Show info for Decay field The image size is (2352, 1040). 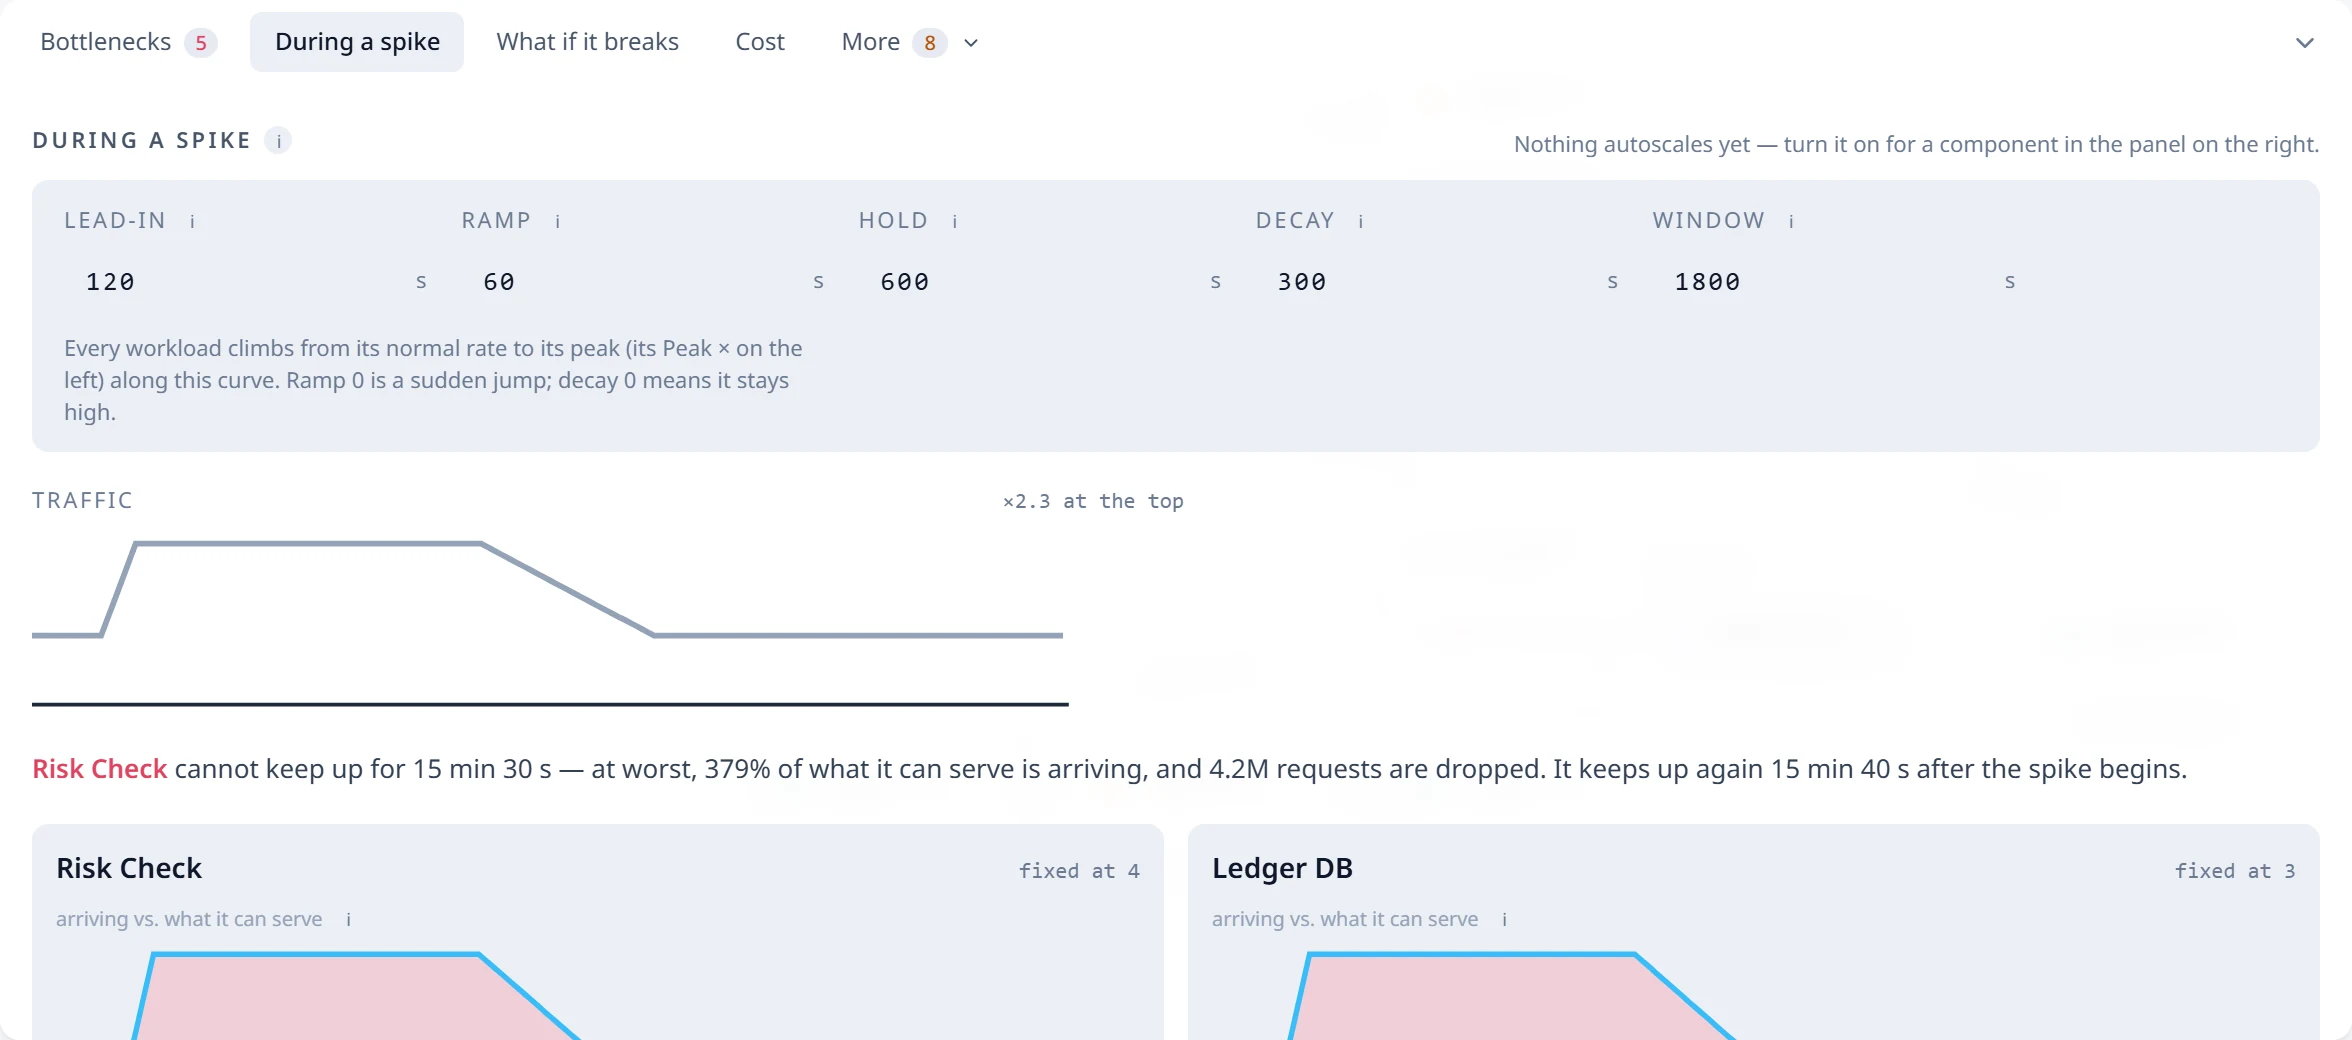pos(1361,221)
